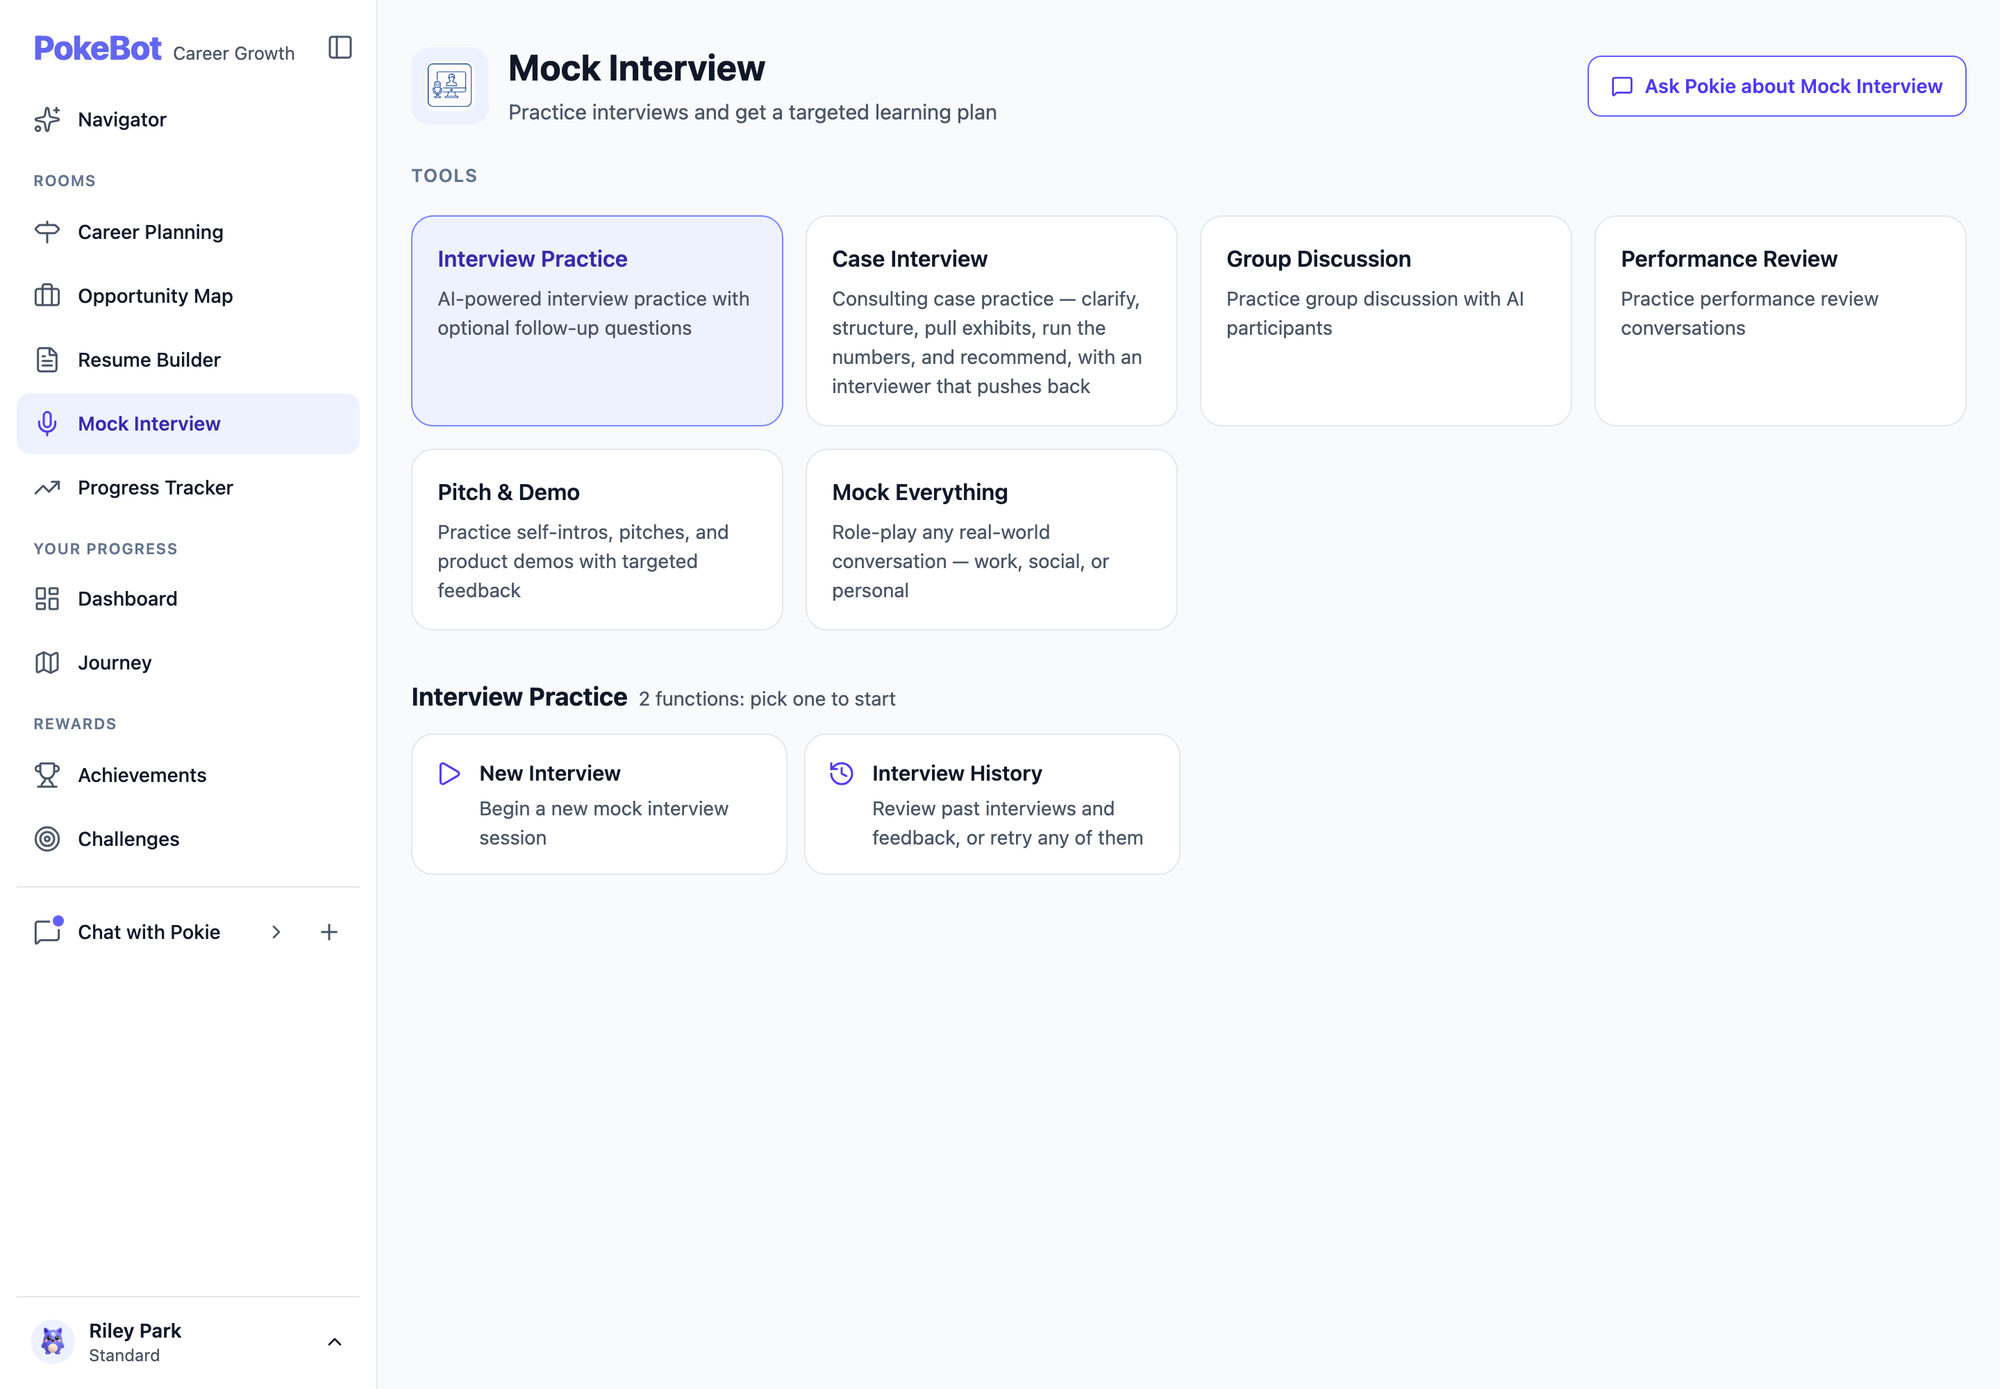Select the Group Discussion tool card

[1386, 321]
